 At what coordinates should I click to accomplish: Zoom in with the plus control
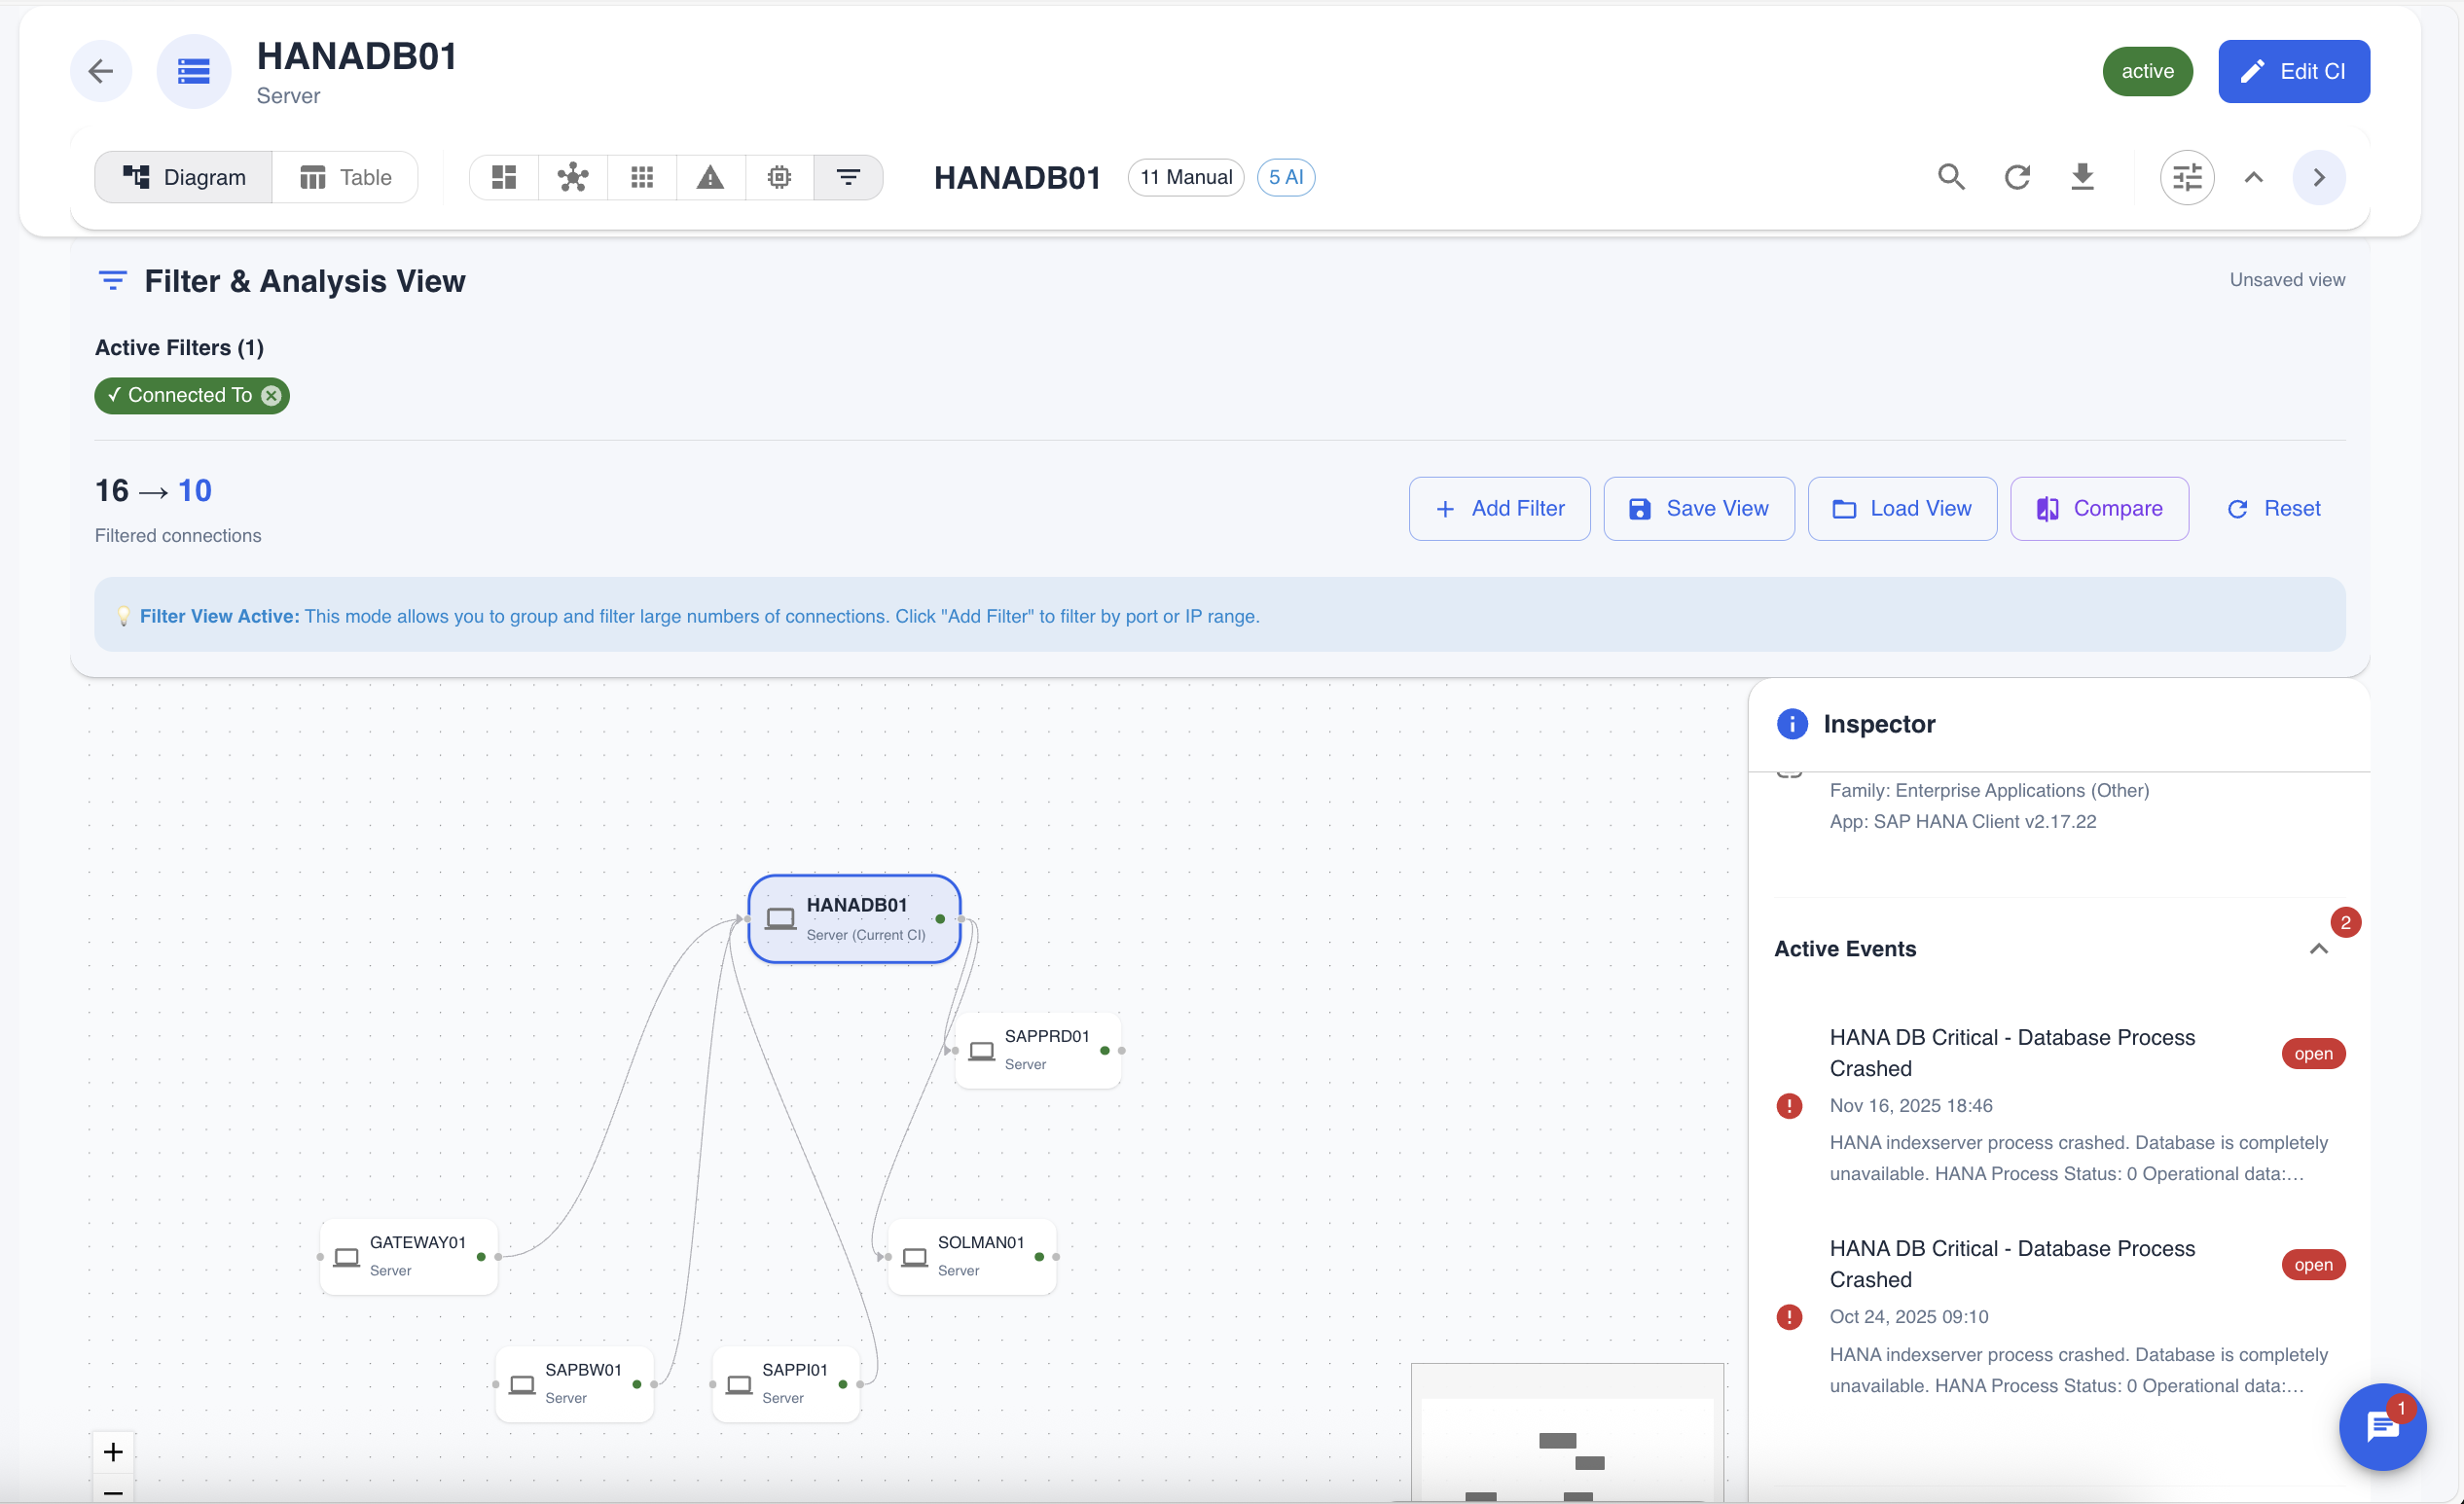pyautogui.click(x=113, y=1451)
